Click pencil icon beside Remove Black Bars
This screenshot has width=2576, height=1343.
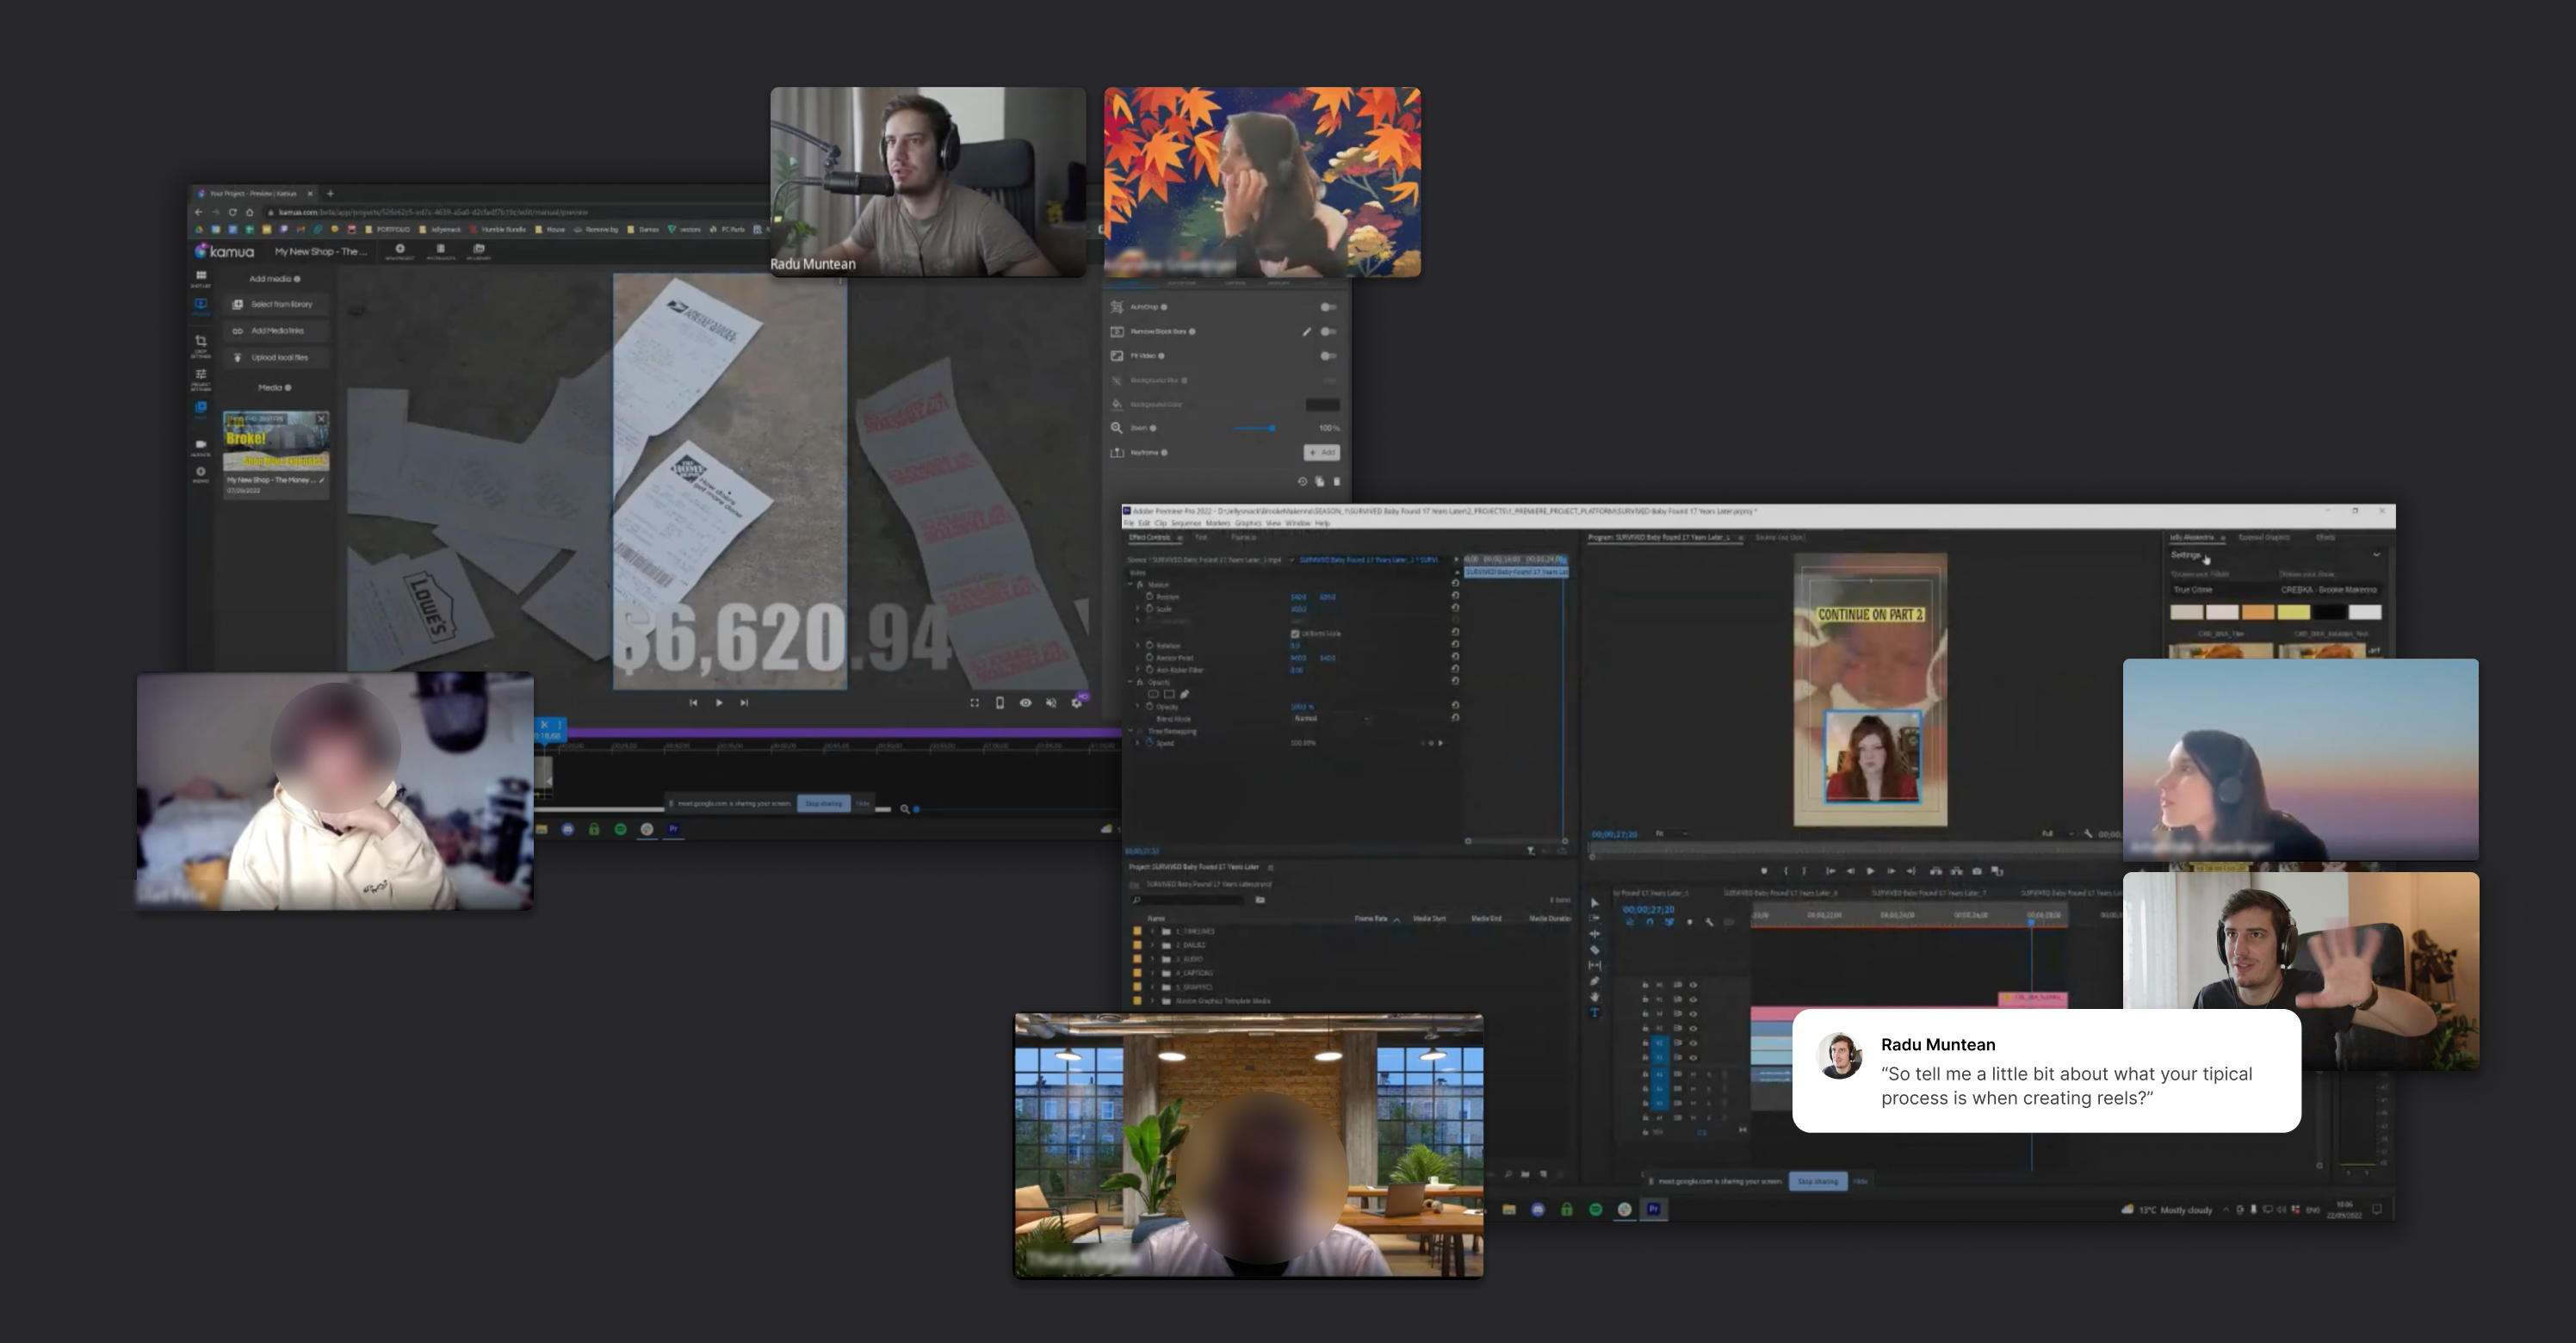(x=1306, y=332)
